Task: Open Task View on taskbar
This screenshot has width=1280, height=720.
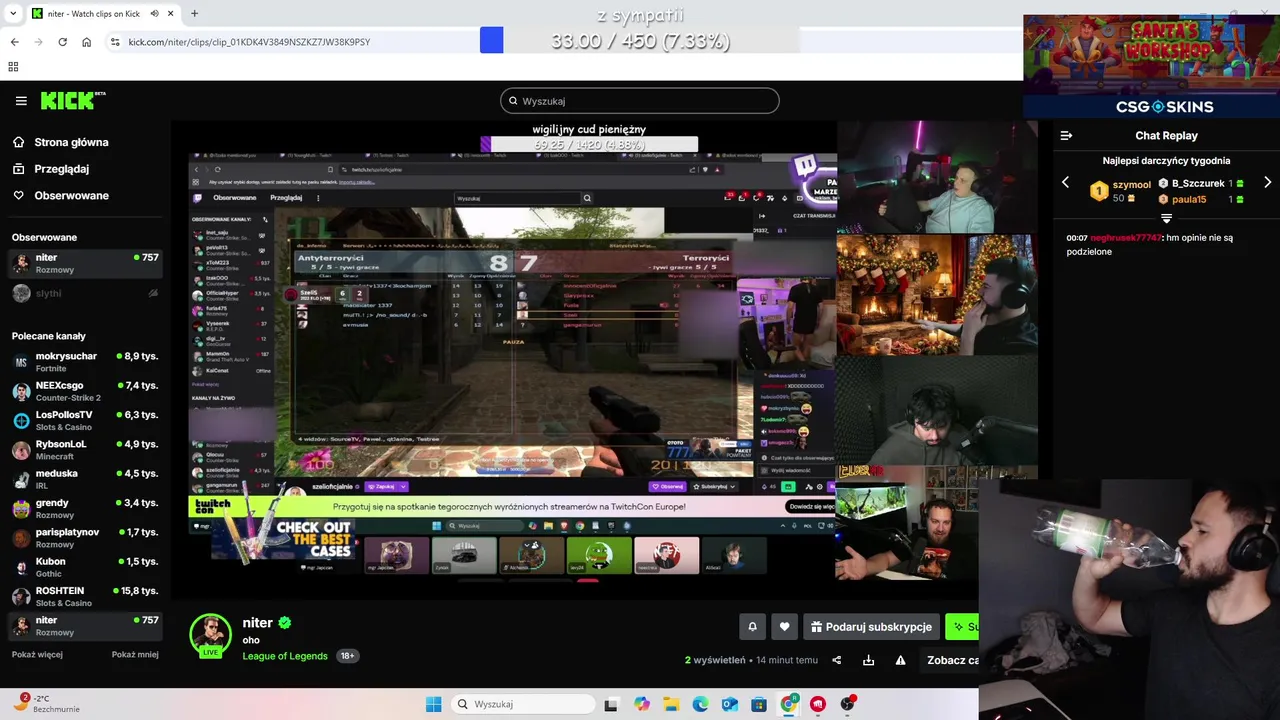Action: pos(611,704)
